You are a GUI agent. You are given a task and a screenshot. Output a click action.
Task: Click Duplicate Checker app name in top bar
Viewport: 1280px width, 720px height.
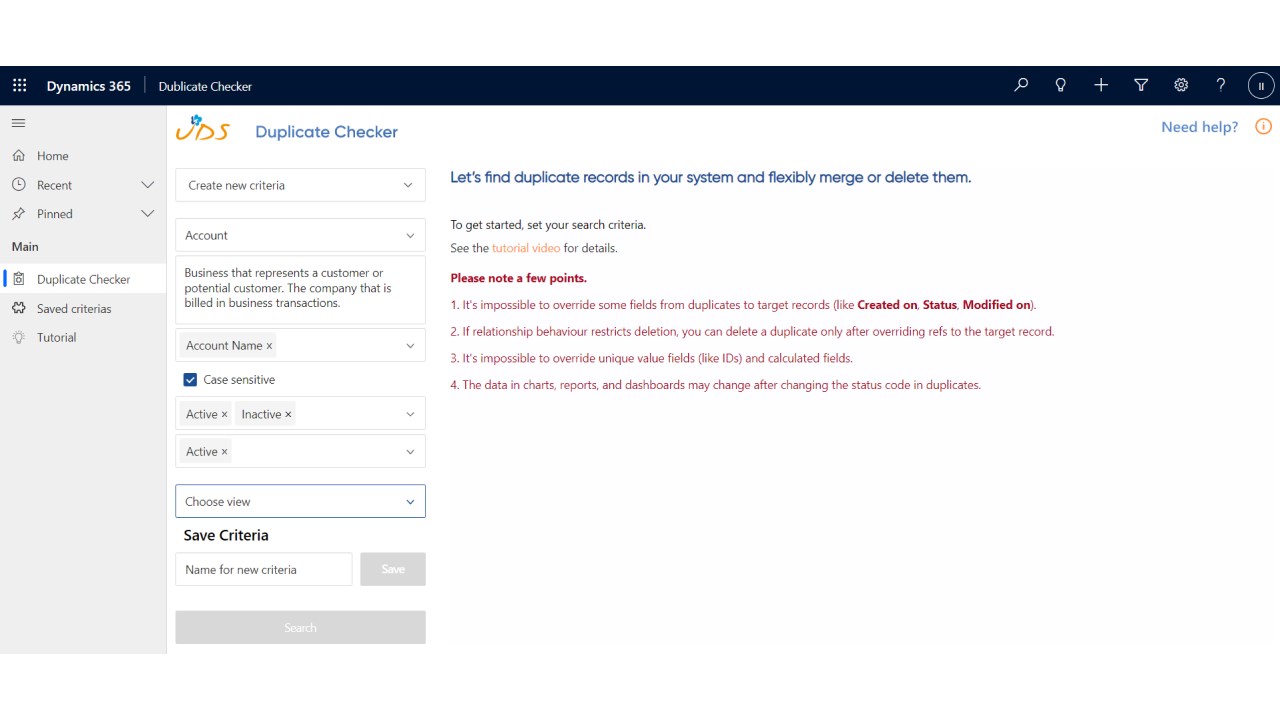pyautogui.click(x=205, y=86)
